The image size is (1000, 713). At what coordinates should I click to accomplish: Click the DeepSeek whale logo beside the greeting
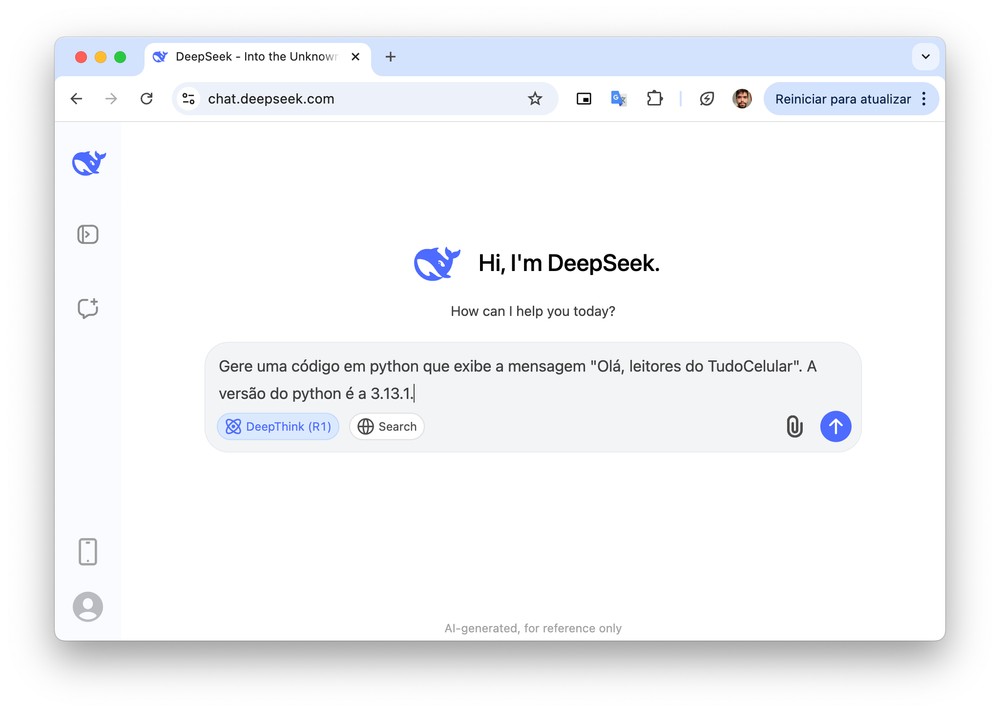point(437,263)
